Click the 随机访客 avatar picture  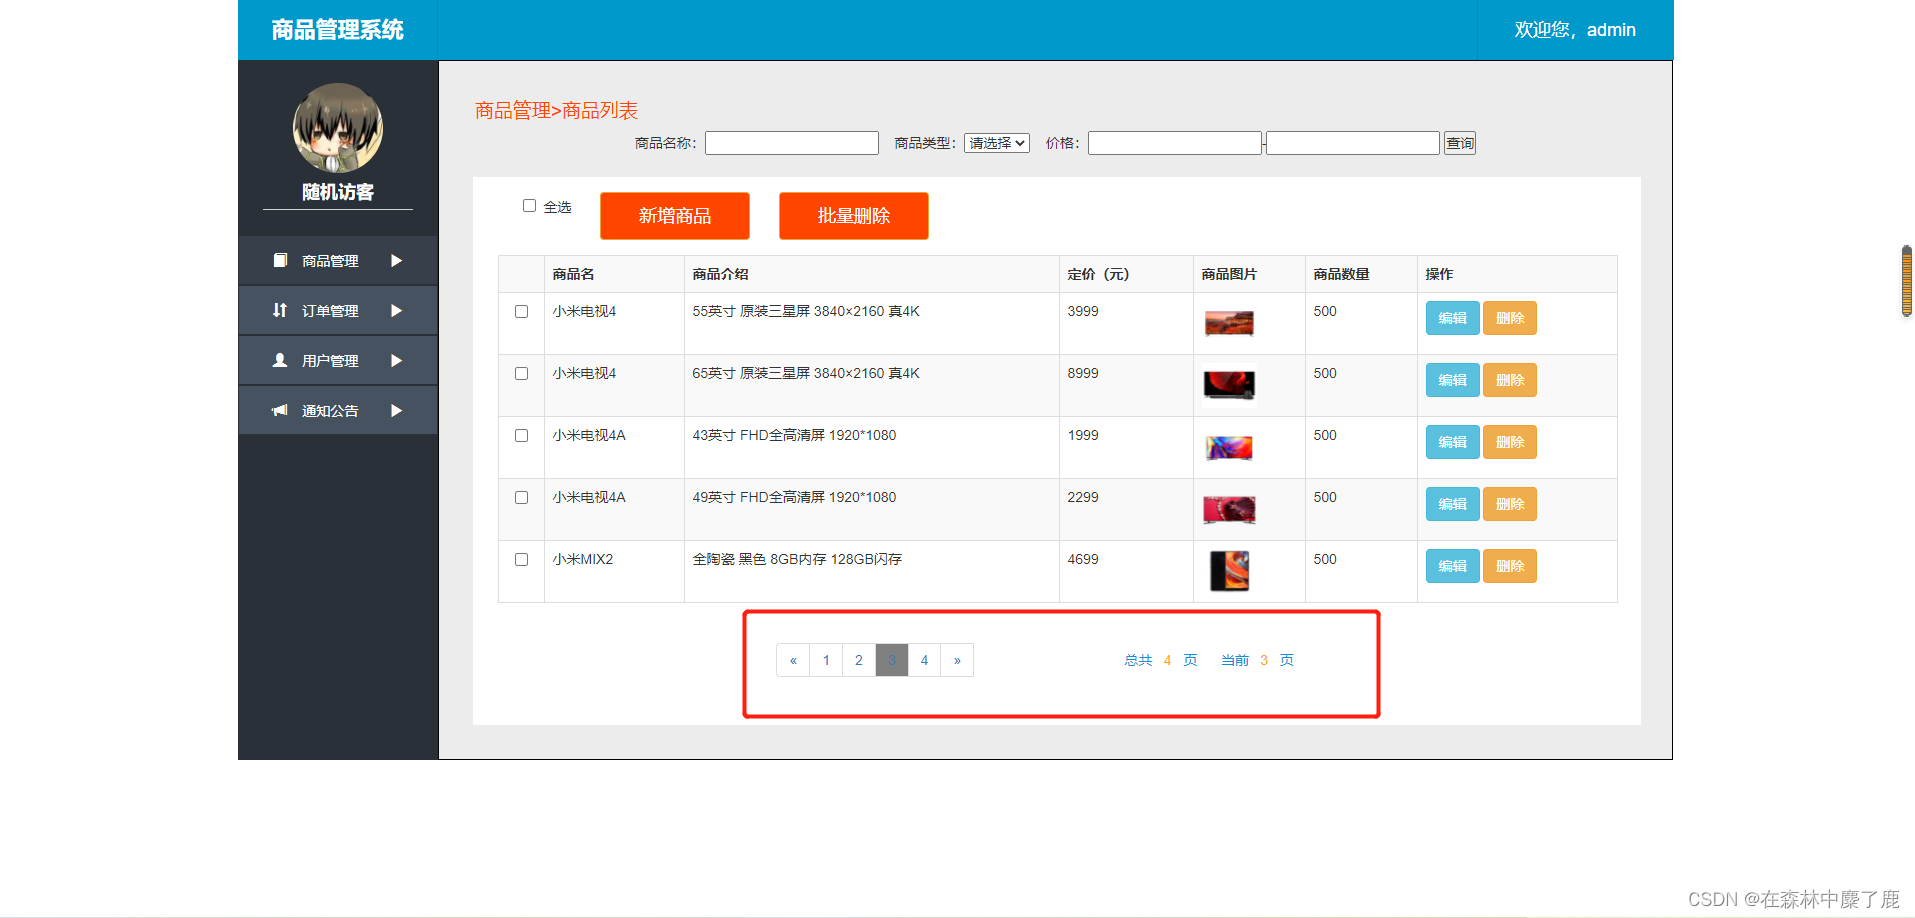pyautogui.click(x=338, y=128)
